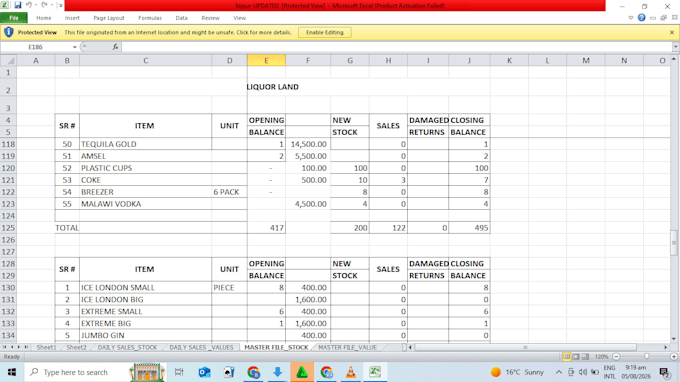The image size is (680, 382).
Task: Open the Name Box dropdown arrow
Action: click(75, 47)
